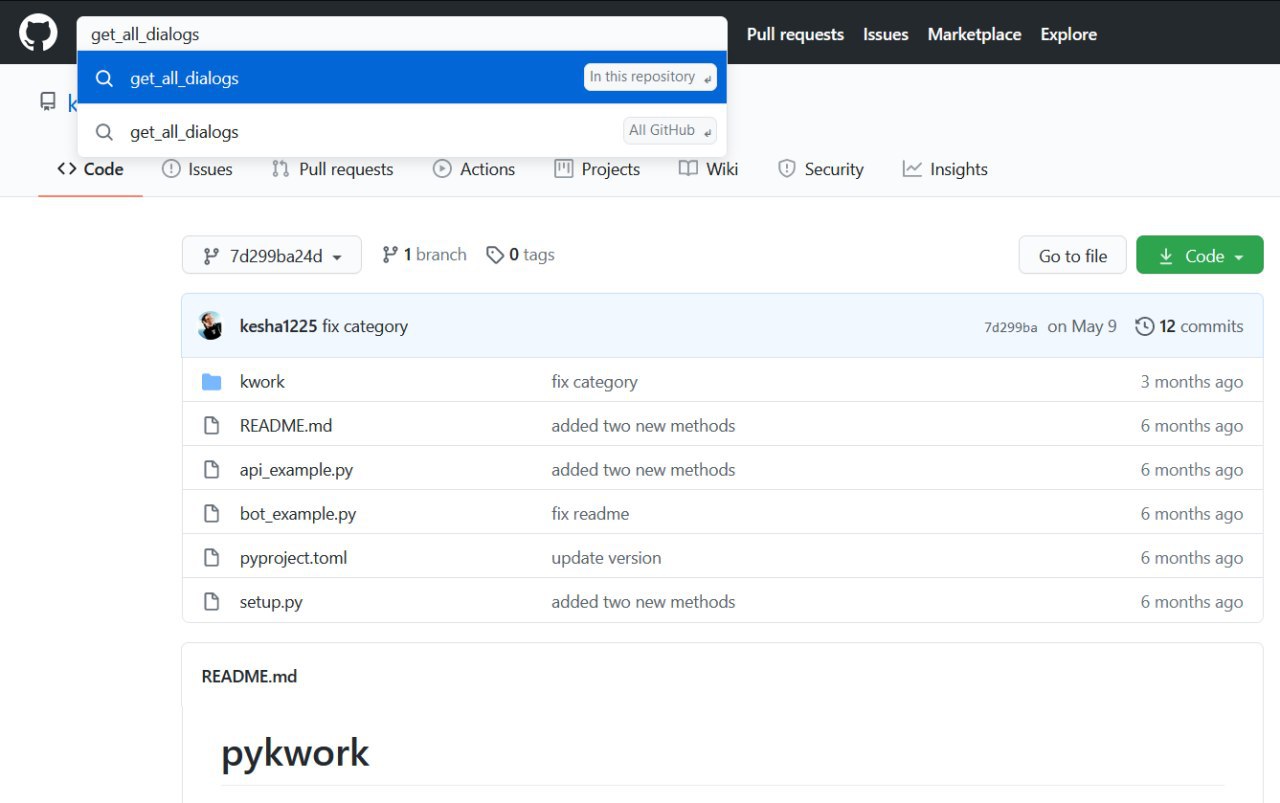The width and height of the screenshot is (1280, 803).
Task: Open commit hash 7d299ba
Action: coord(1011,327)
